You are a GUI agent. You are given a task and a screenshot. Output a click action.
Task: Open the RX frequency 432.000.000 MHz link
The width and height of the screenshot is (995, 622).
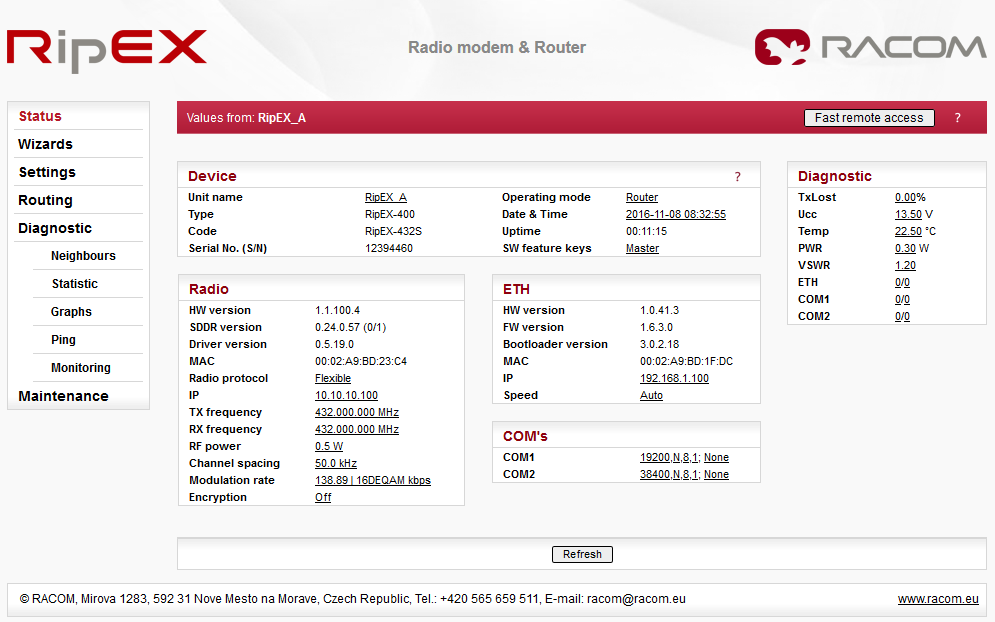[x=357, y=430]
